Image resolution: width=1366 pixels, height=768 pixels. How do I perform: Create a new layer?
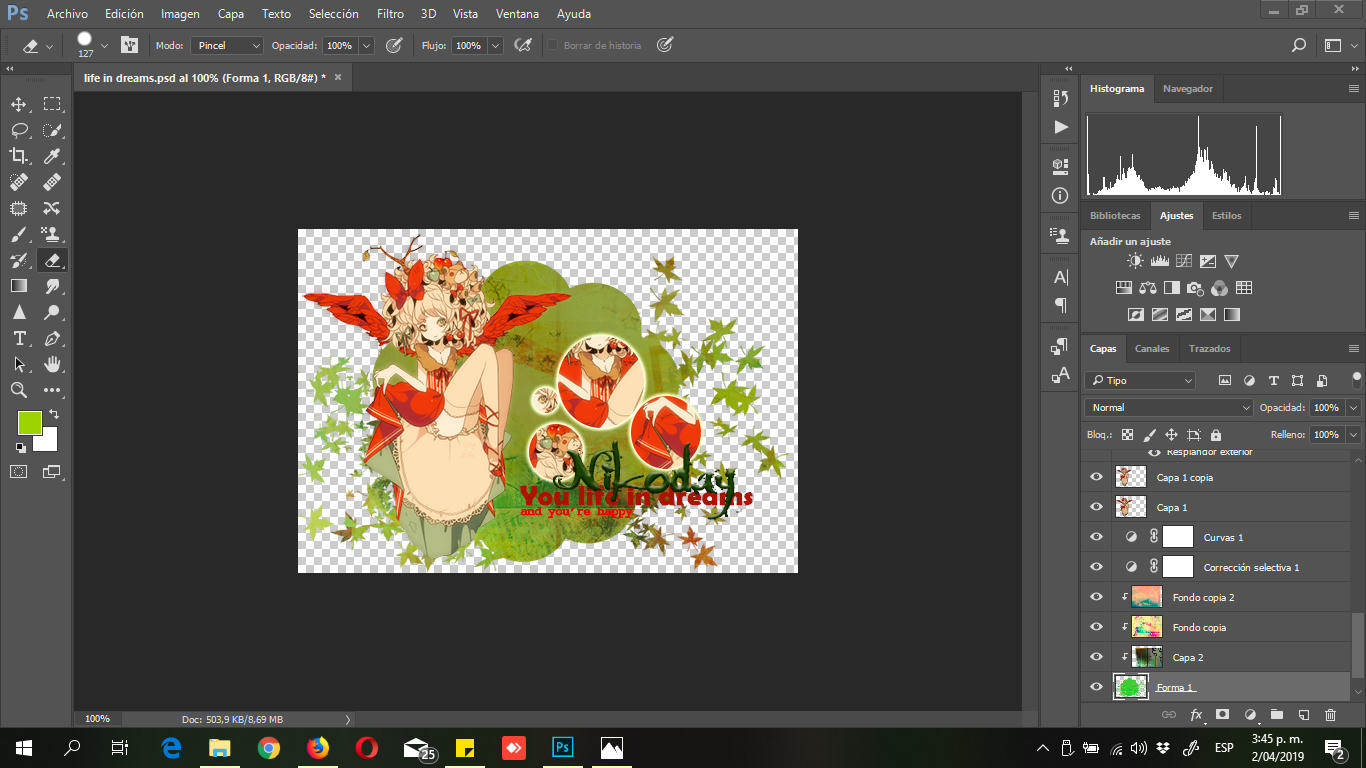pos(1303,715)
